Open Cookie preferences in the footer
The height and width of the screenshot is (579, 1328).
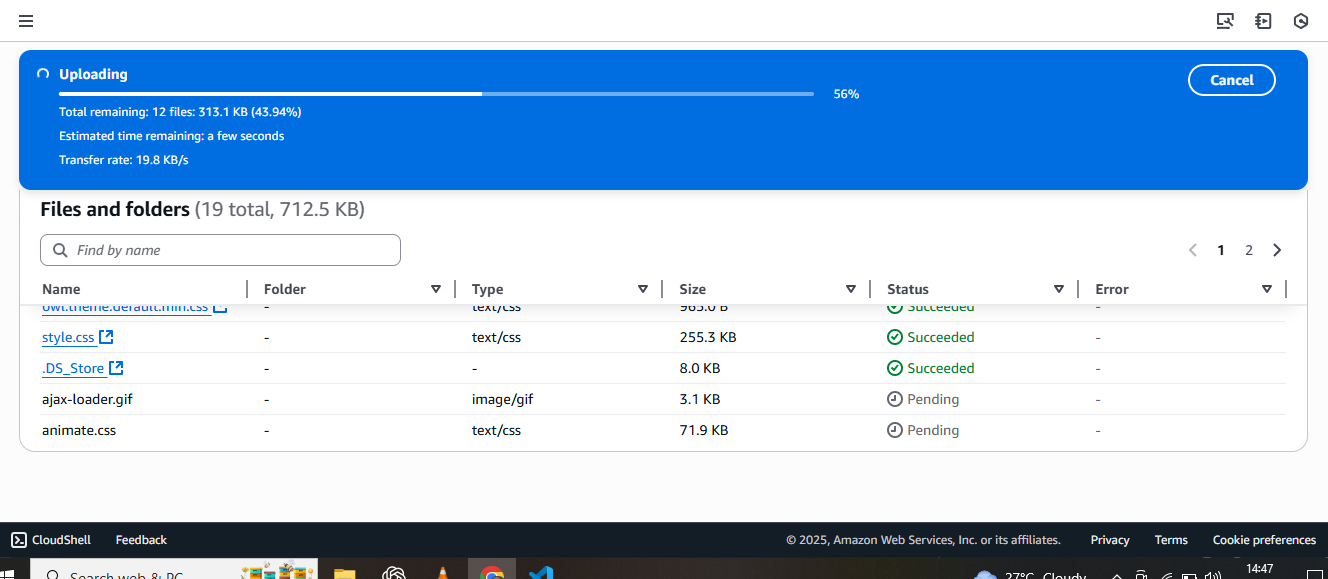point(1264,540)
